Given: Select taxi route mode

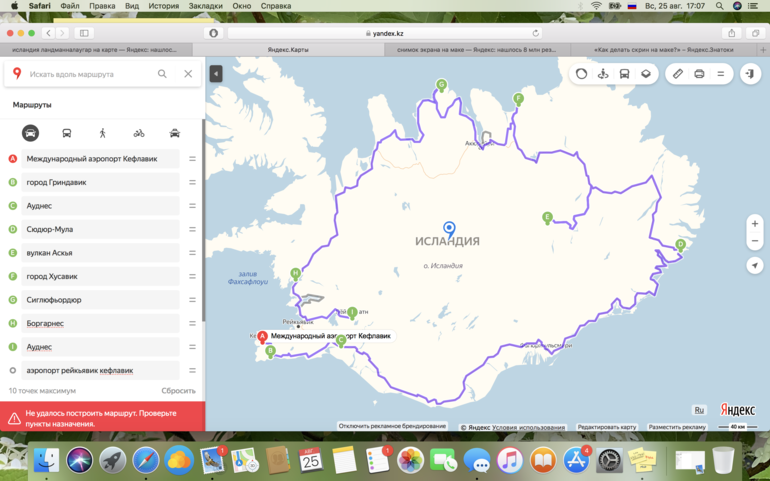Looking at the screenshot, I should pyautogui.click(x=175, y=133).
